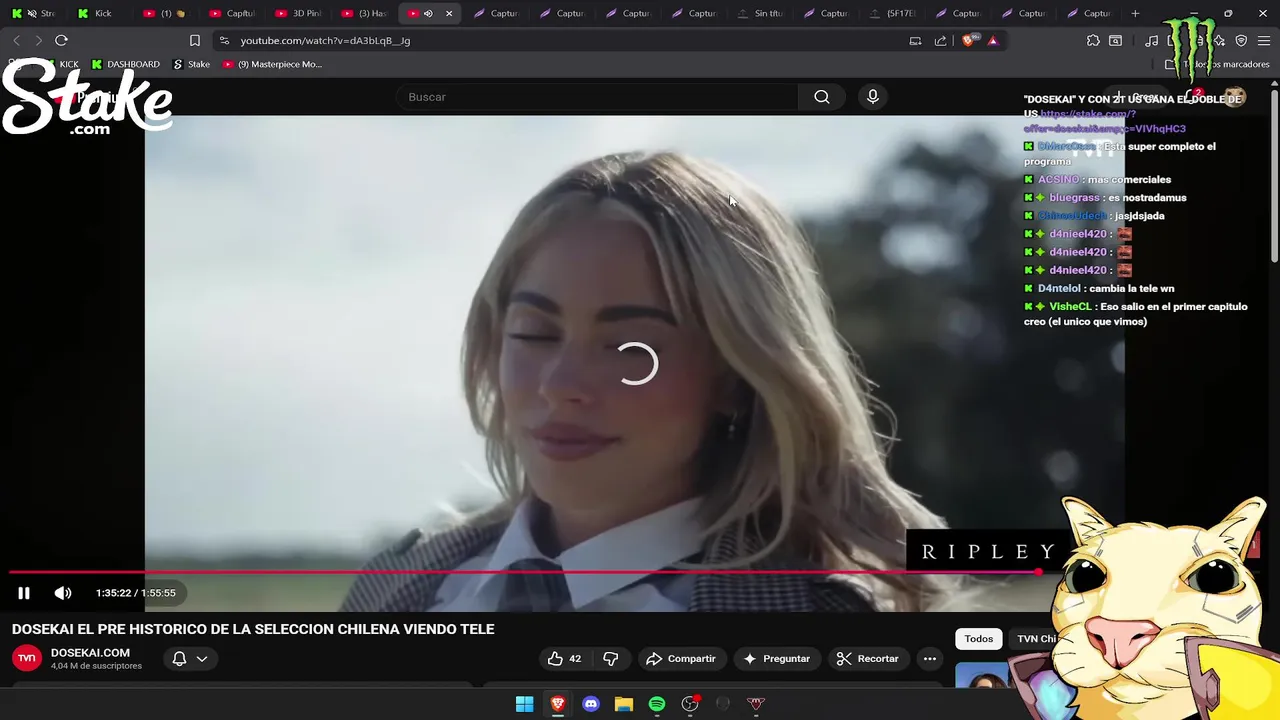Open Discord from the taskbar
The image size is (1280, 720).
click(591, 704)
